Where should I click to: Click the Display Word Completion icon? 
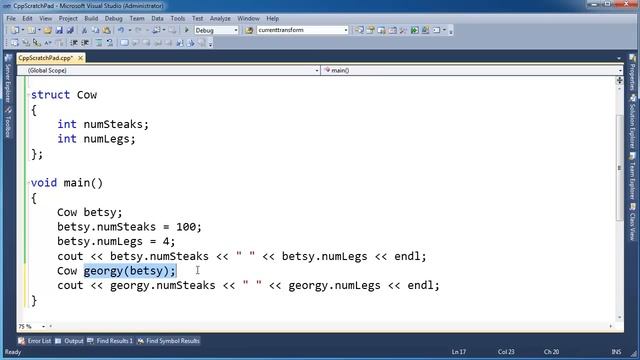(x=48, y=43)
